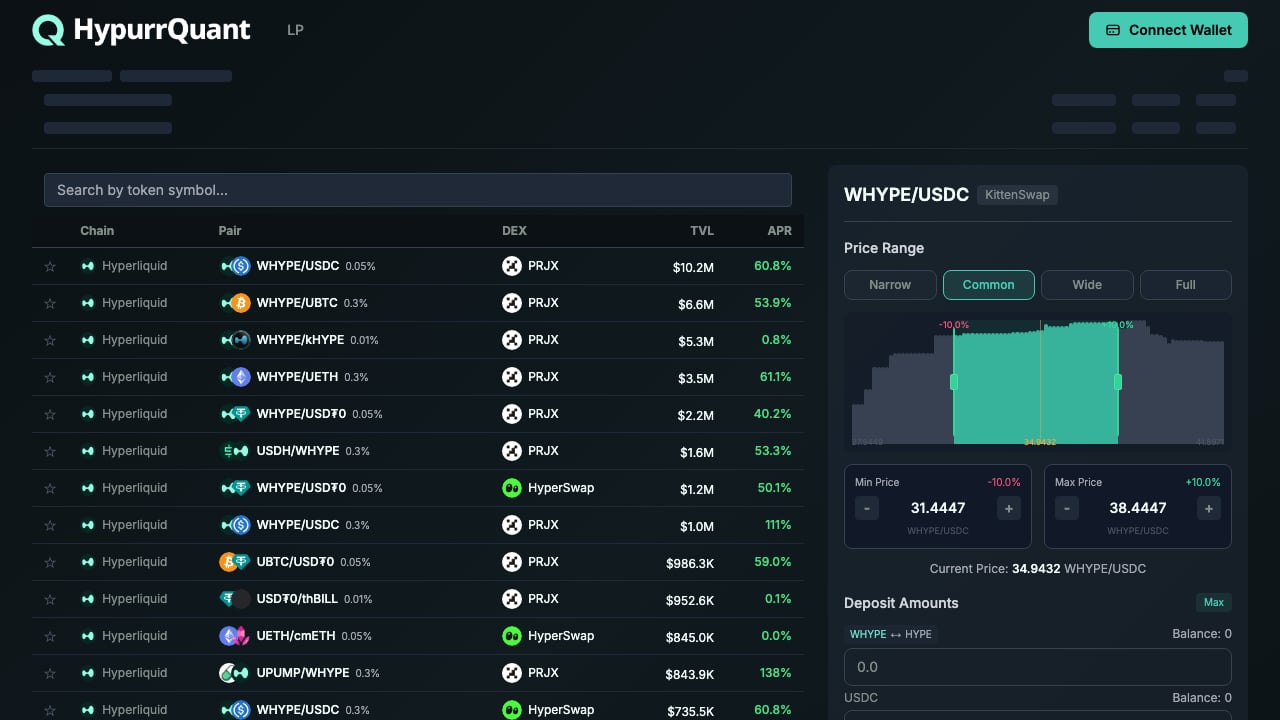The width and height of the screenshot is (1280, 720).
Task: Star the USD₮0/thBILL pool
Action: click(50, 600)
